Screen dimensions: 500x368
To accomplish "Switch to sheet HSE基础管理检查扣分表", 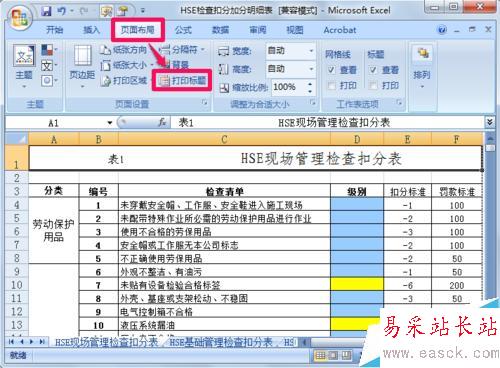I will [221, 342].
